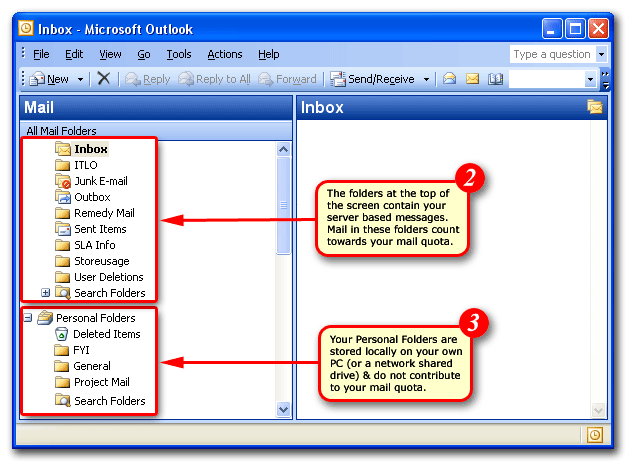Screen dimensions: 627x462
Task: Click the New button
Action: (x=50, y=79)
